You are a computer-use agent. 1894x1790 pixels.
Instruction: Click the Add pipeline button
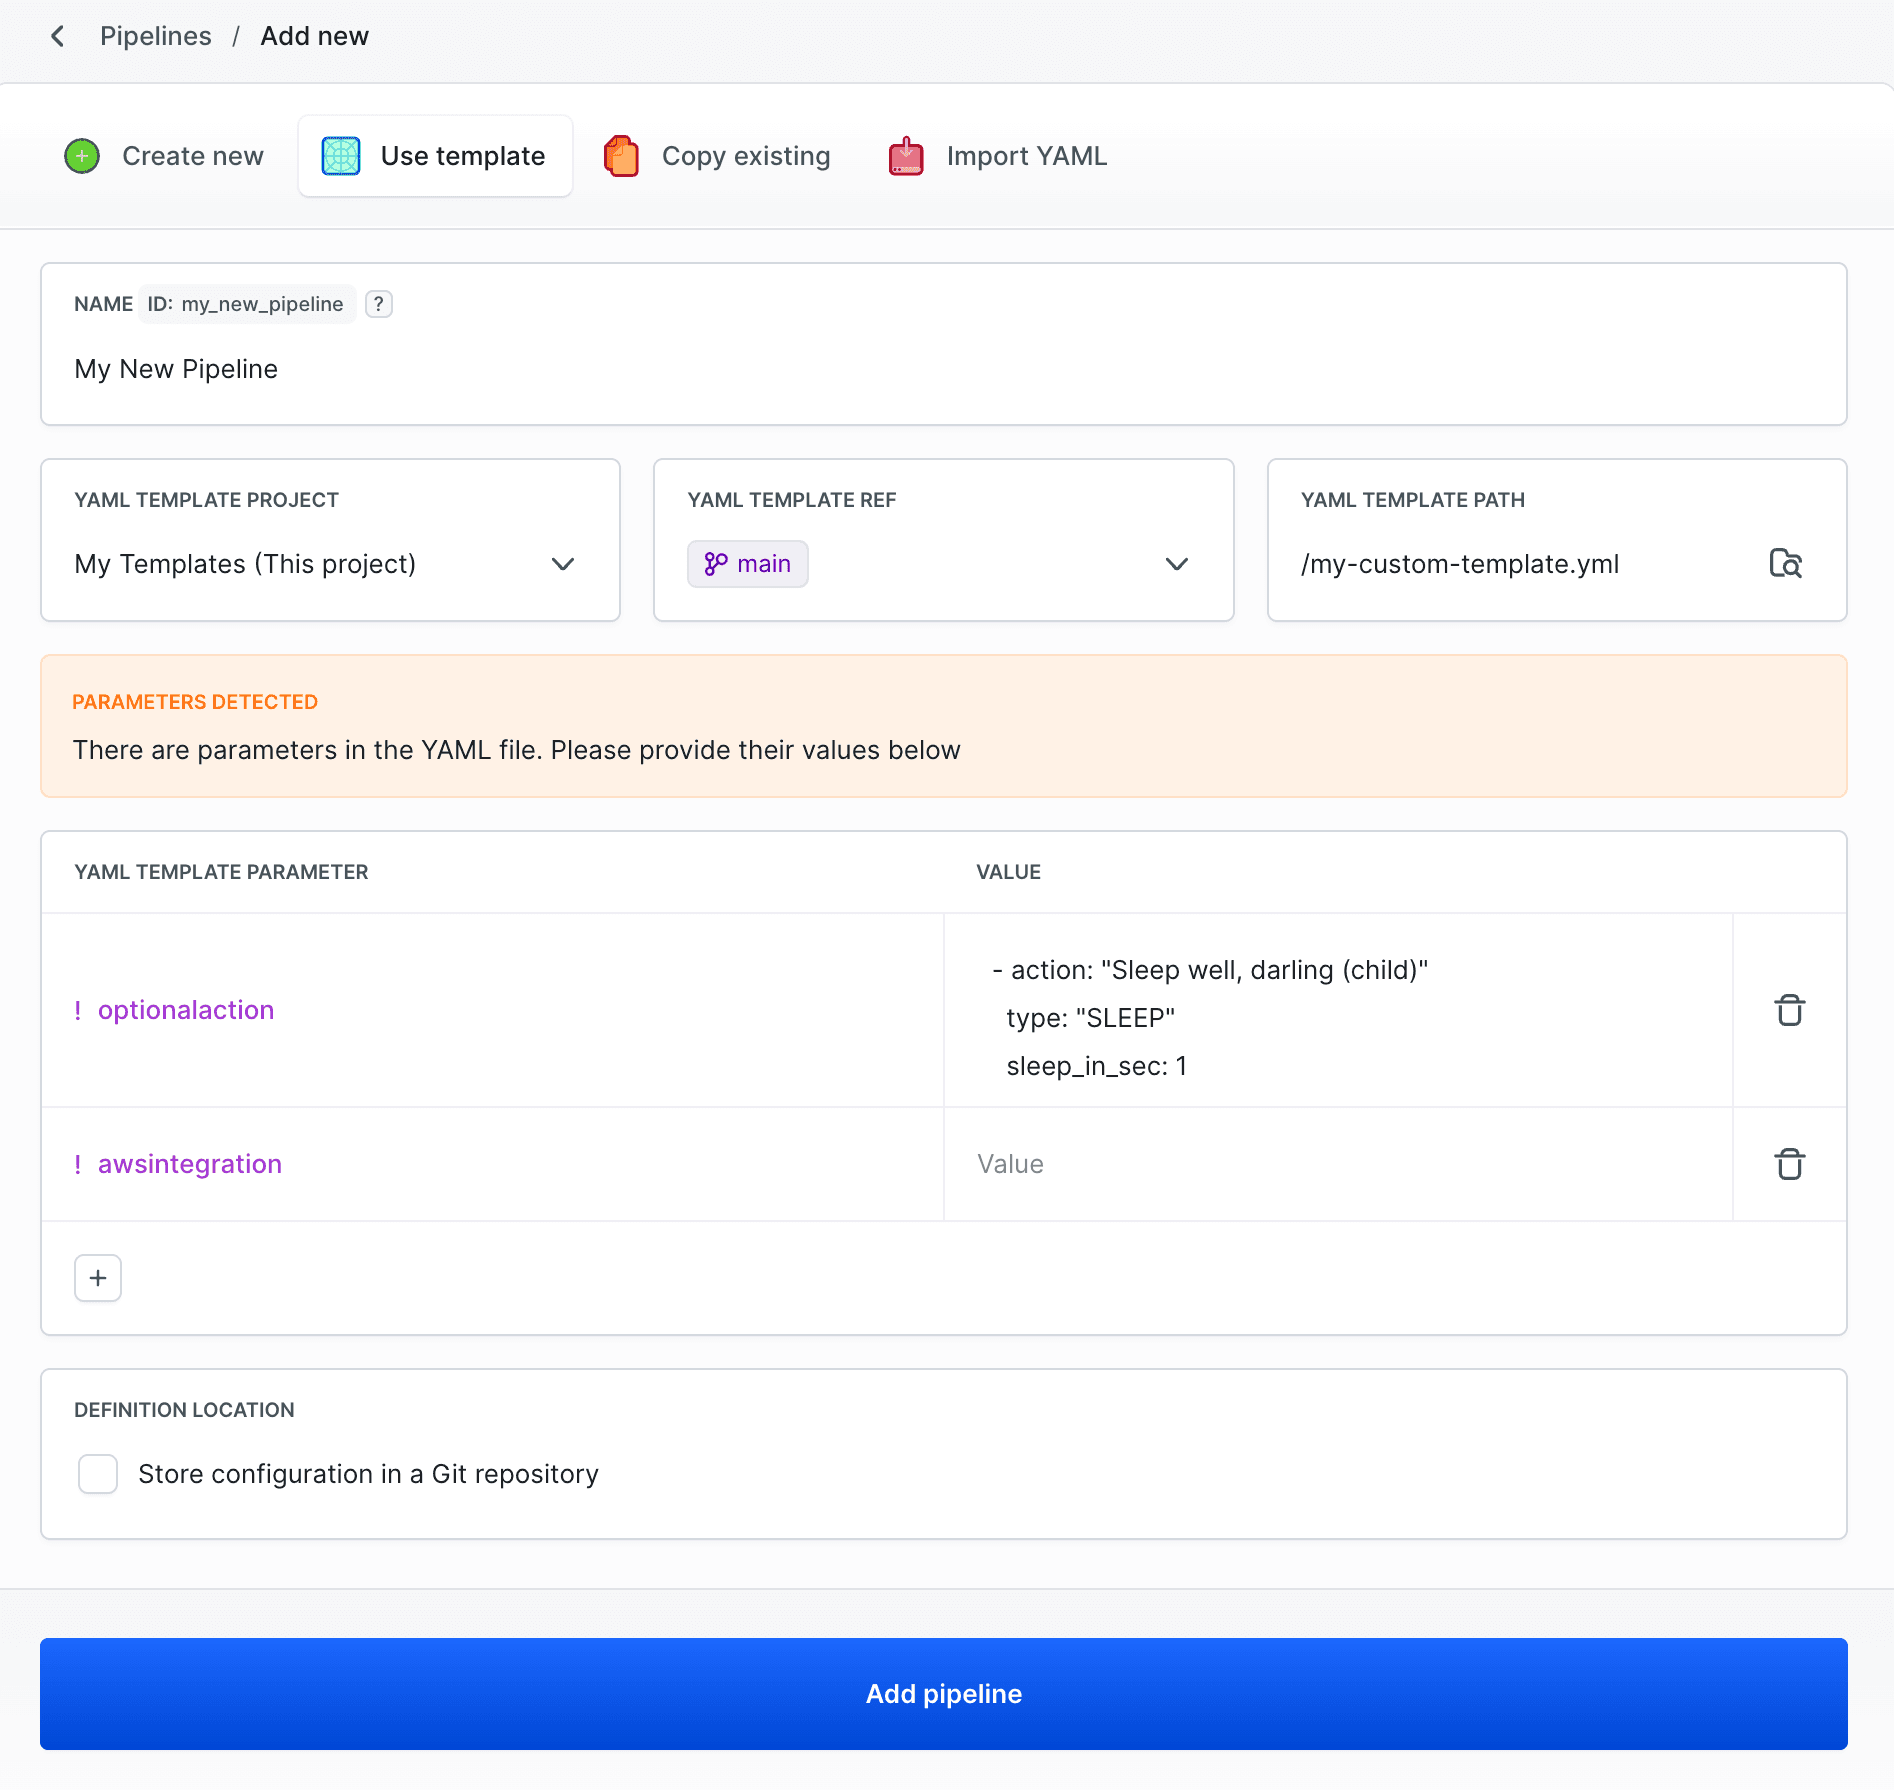point(944,1693)
